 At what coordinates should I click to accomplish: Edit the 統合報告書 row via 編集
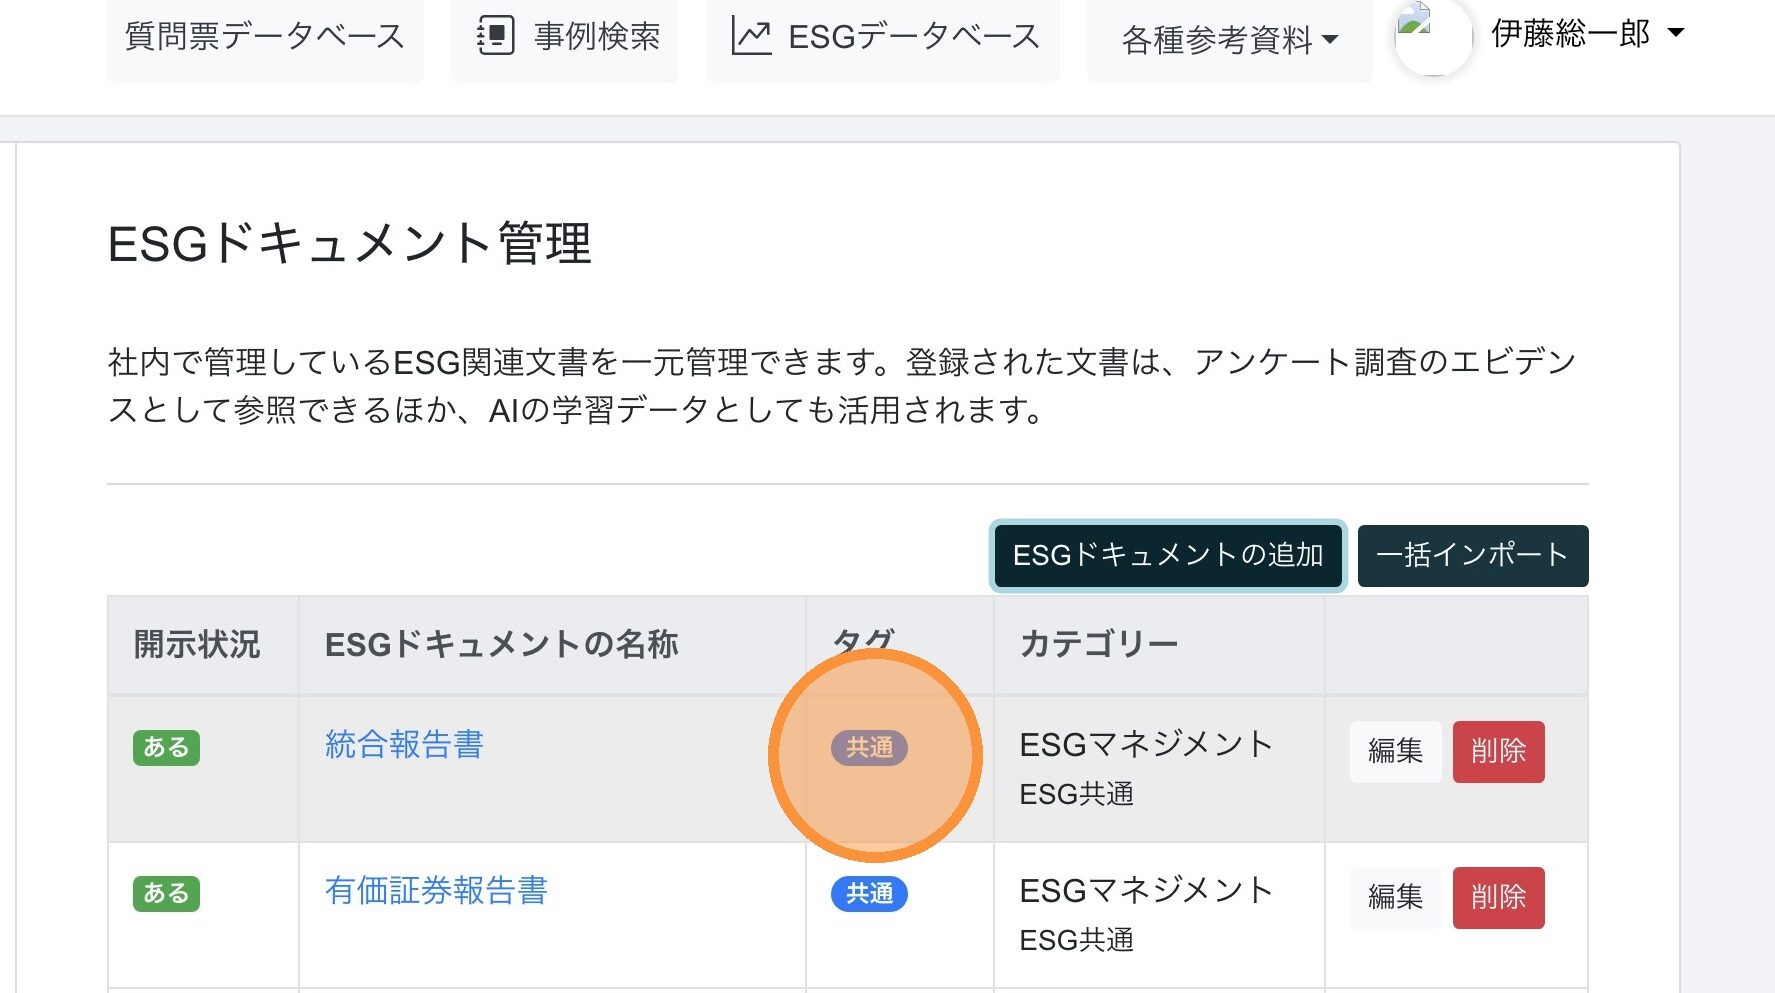point(1395,751)
